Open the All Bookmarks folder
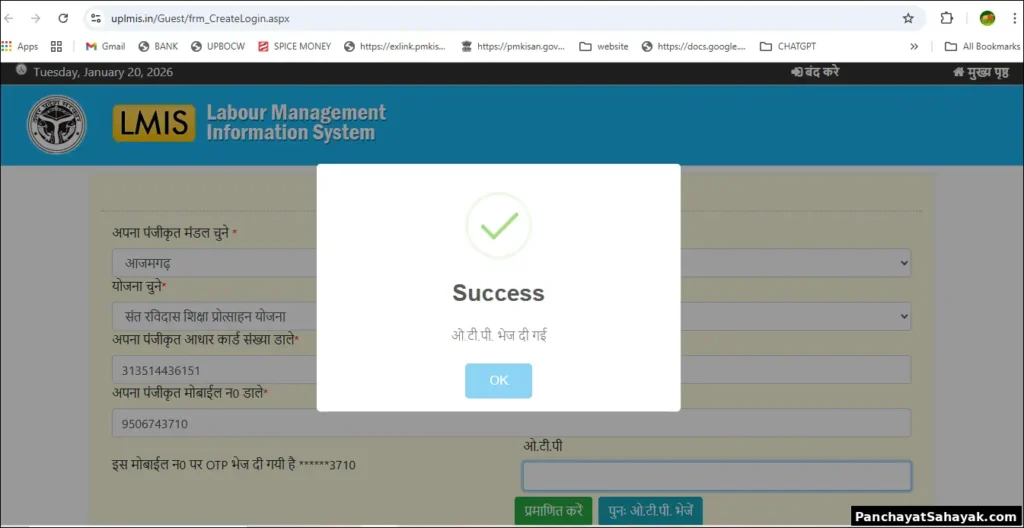 (x=982, y=46)
